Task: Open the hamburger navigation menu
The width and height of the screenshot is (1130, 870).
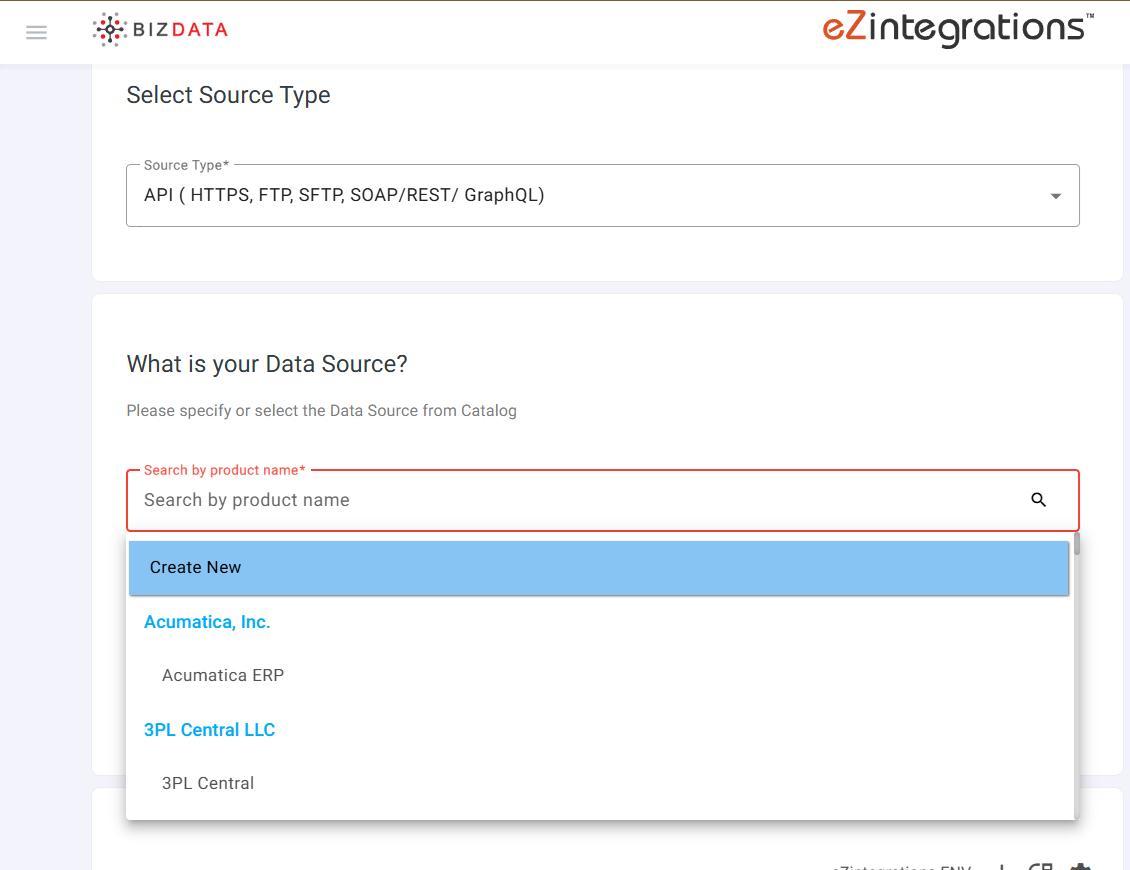Action: click(36, 31)
